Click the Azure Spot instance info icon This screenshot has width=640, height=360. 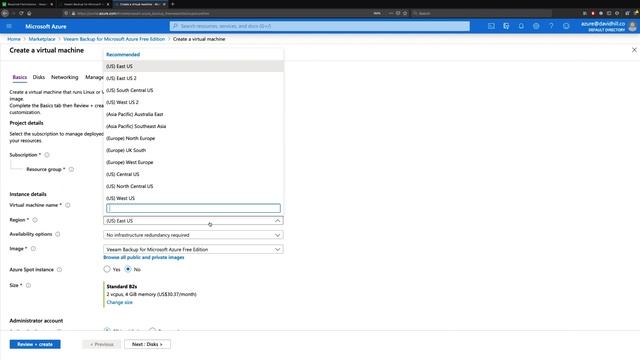tap(59, 269)
